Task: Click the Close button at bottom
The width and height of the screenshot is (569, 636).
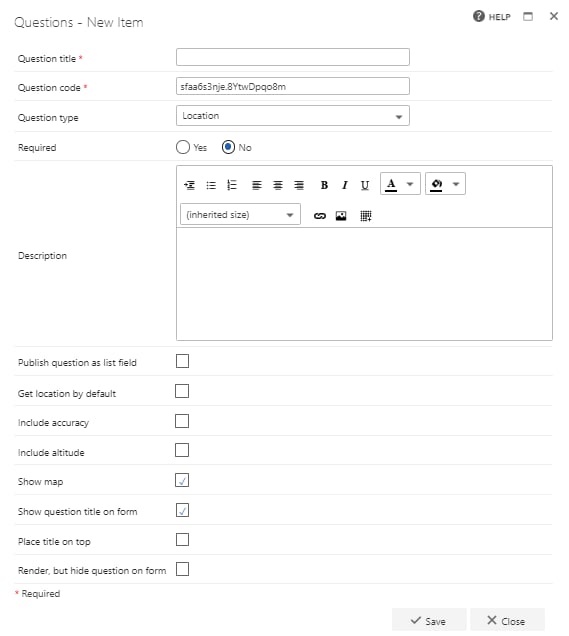Action: (x=507, y=621)
